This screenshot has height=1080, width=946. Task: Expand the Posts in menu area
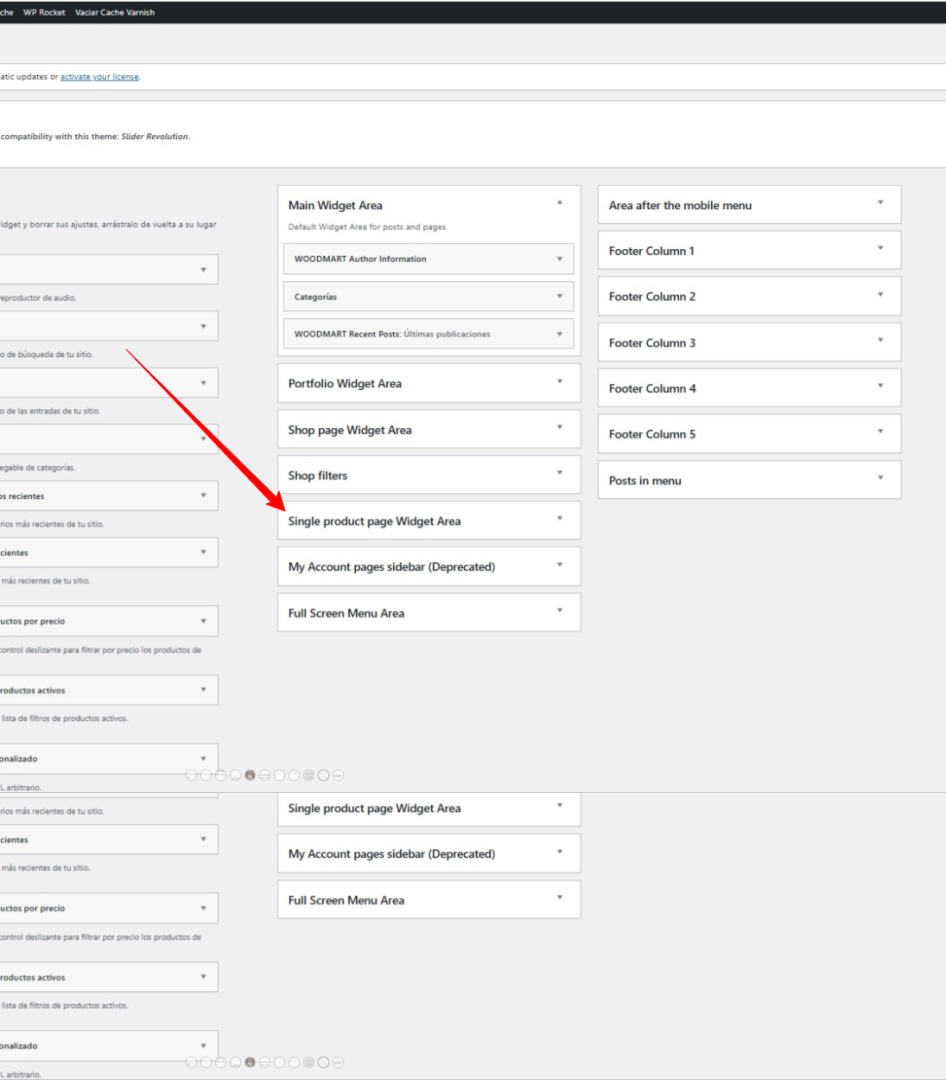coord(880,479)
